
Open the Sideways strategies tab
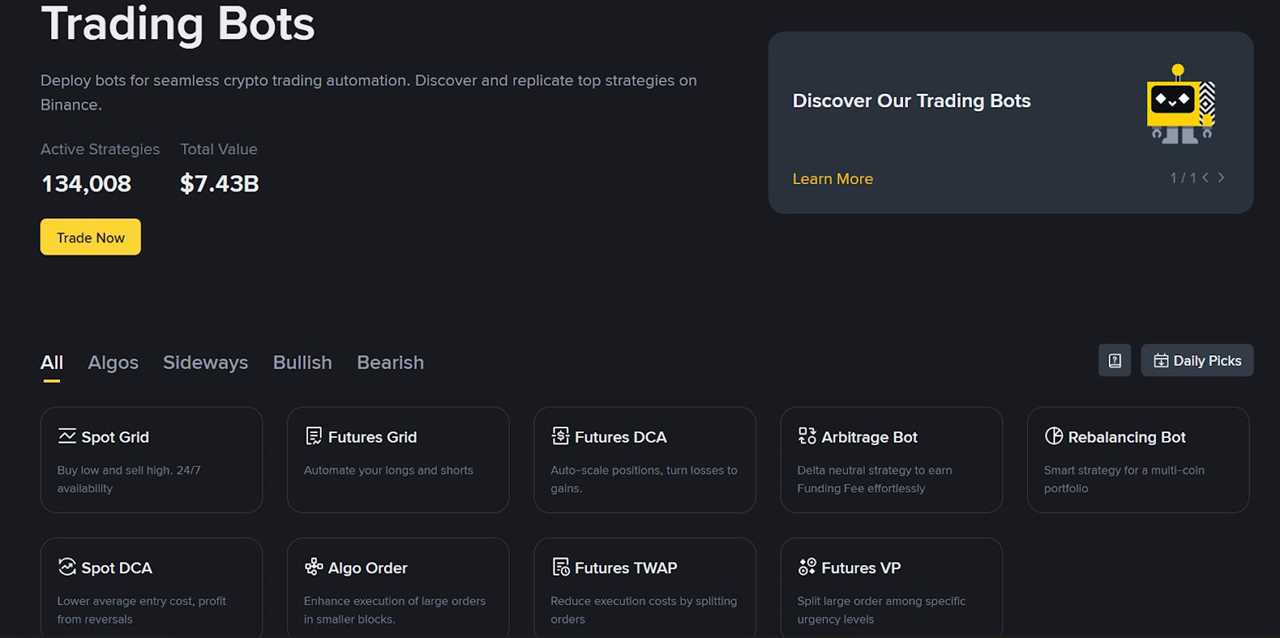(205, 362)
